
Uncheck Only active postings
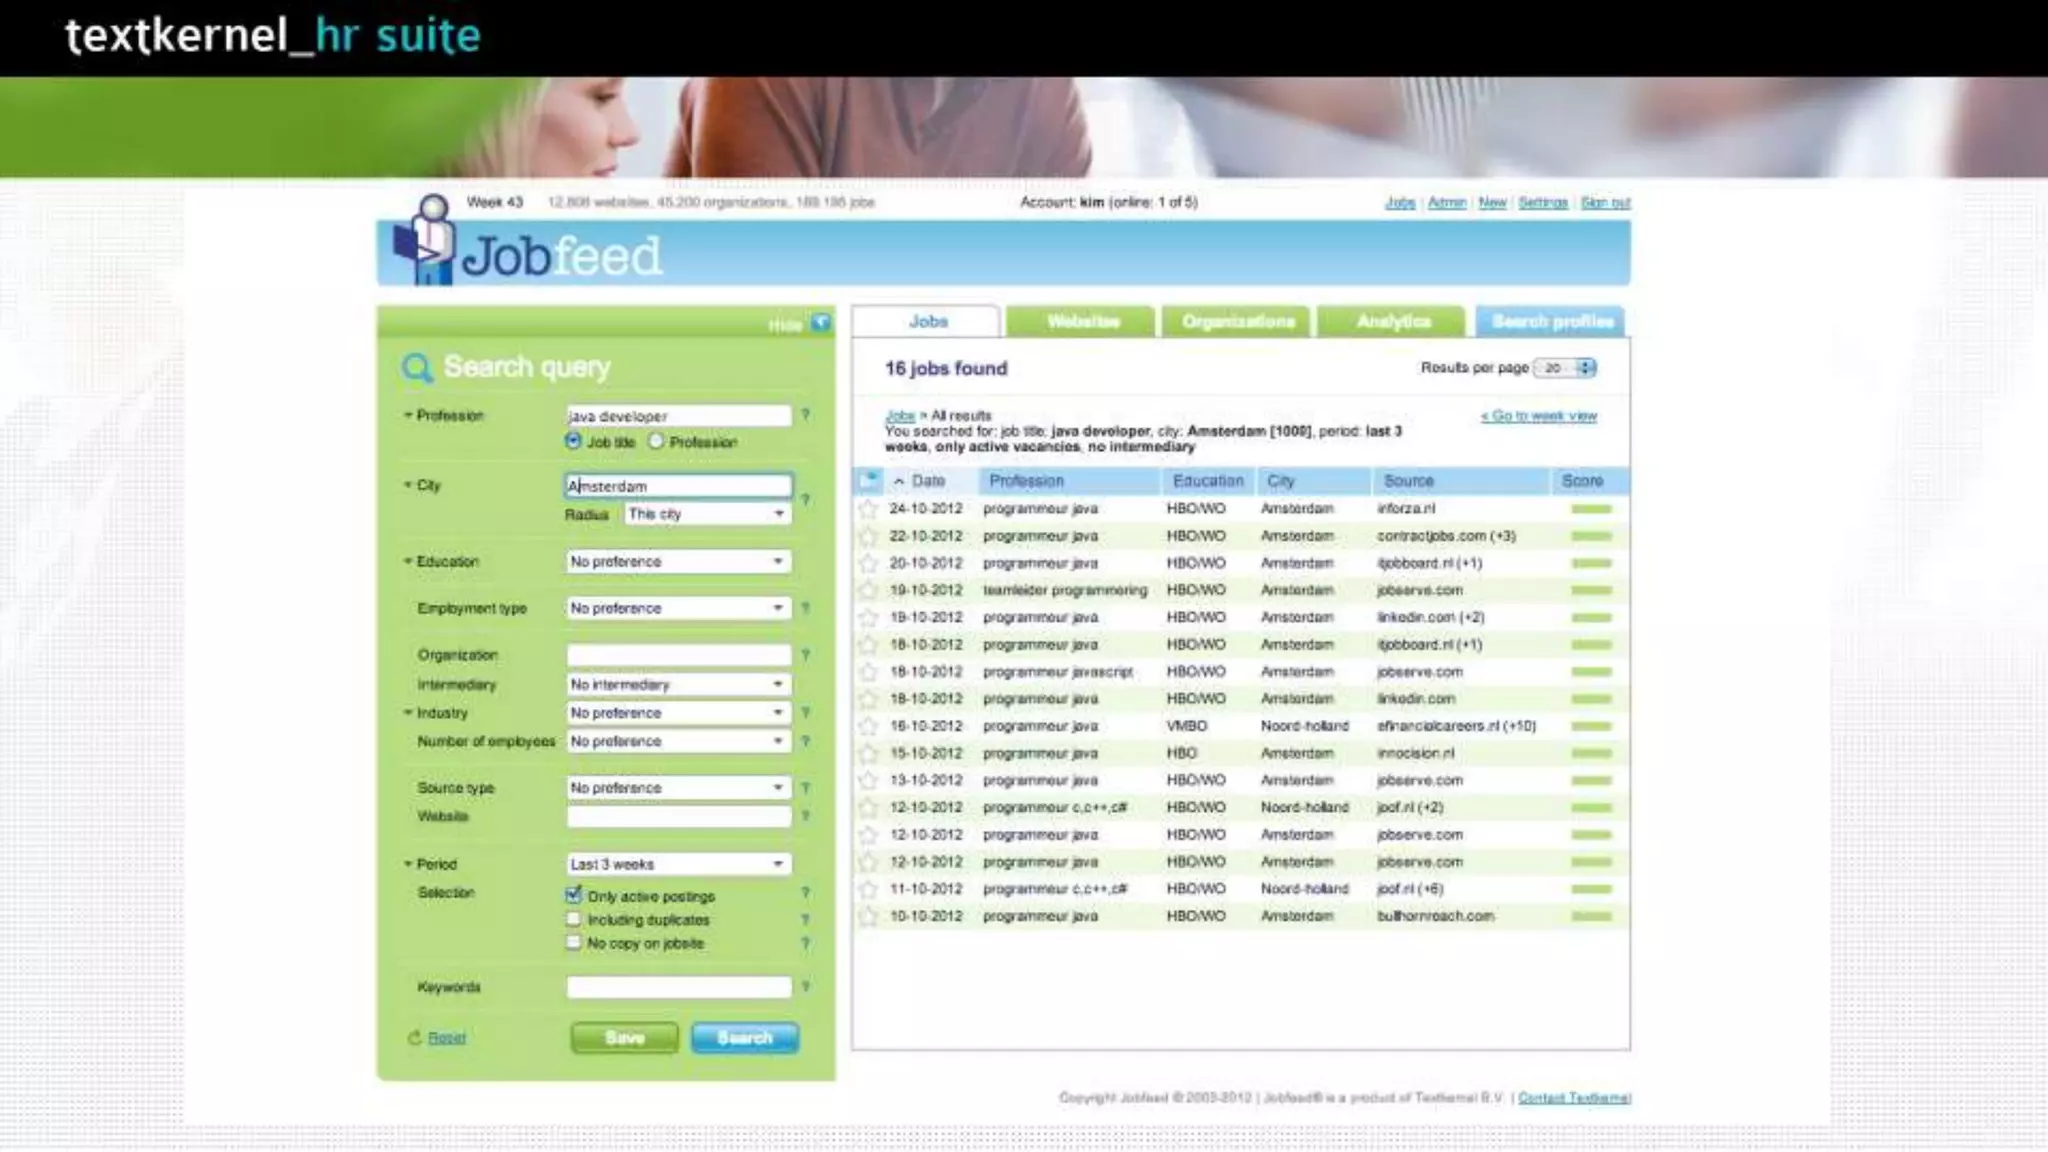pyautogui.click(x=573, y=895)
